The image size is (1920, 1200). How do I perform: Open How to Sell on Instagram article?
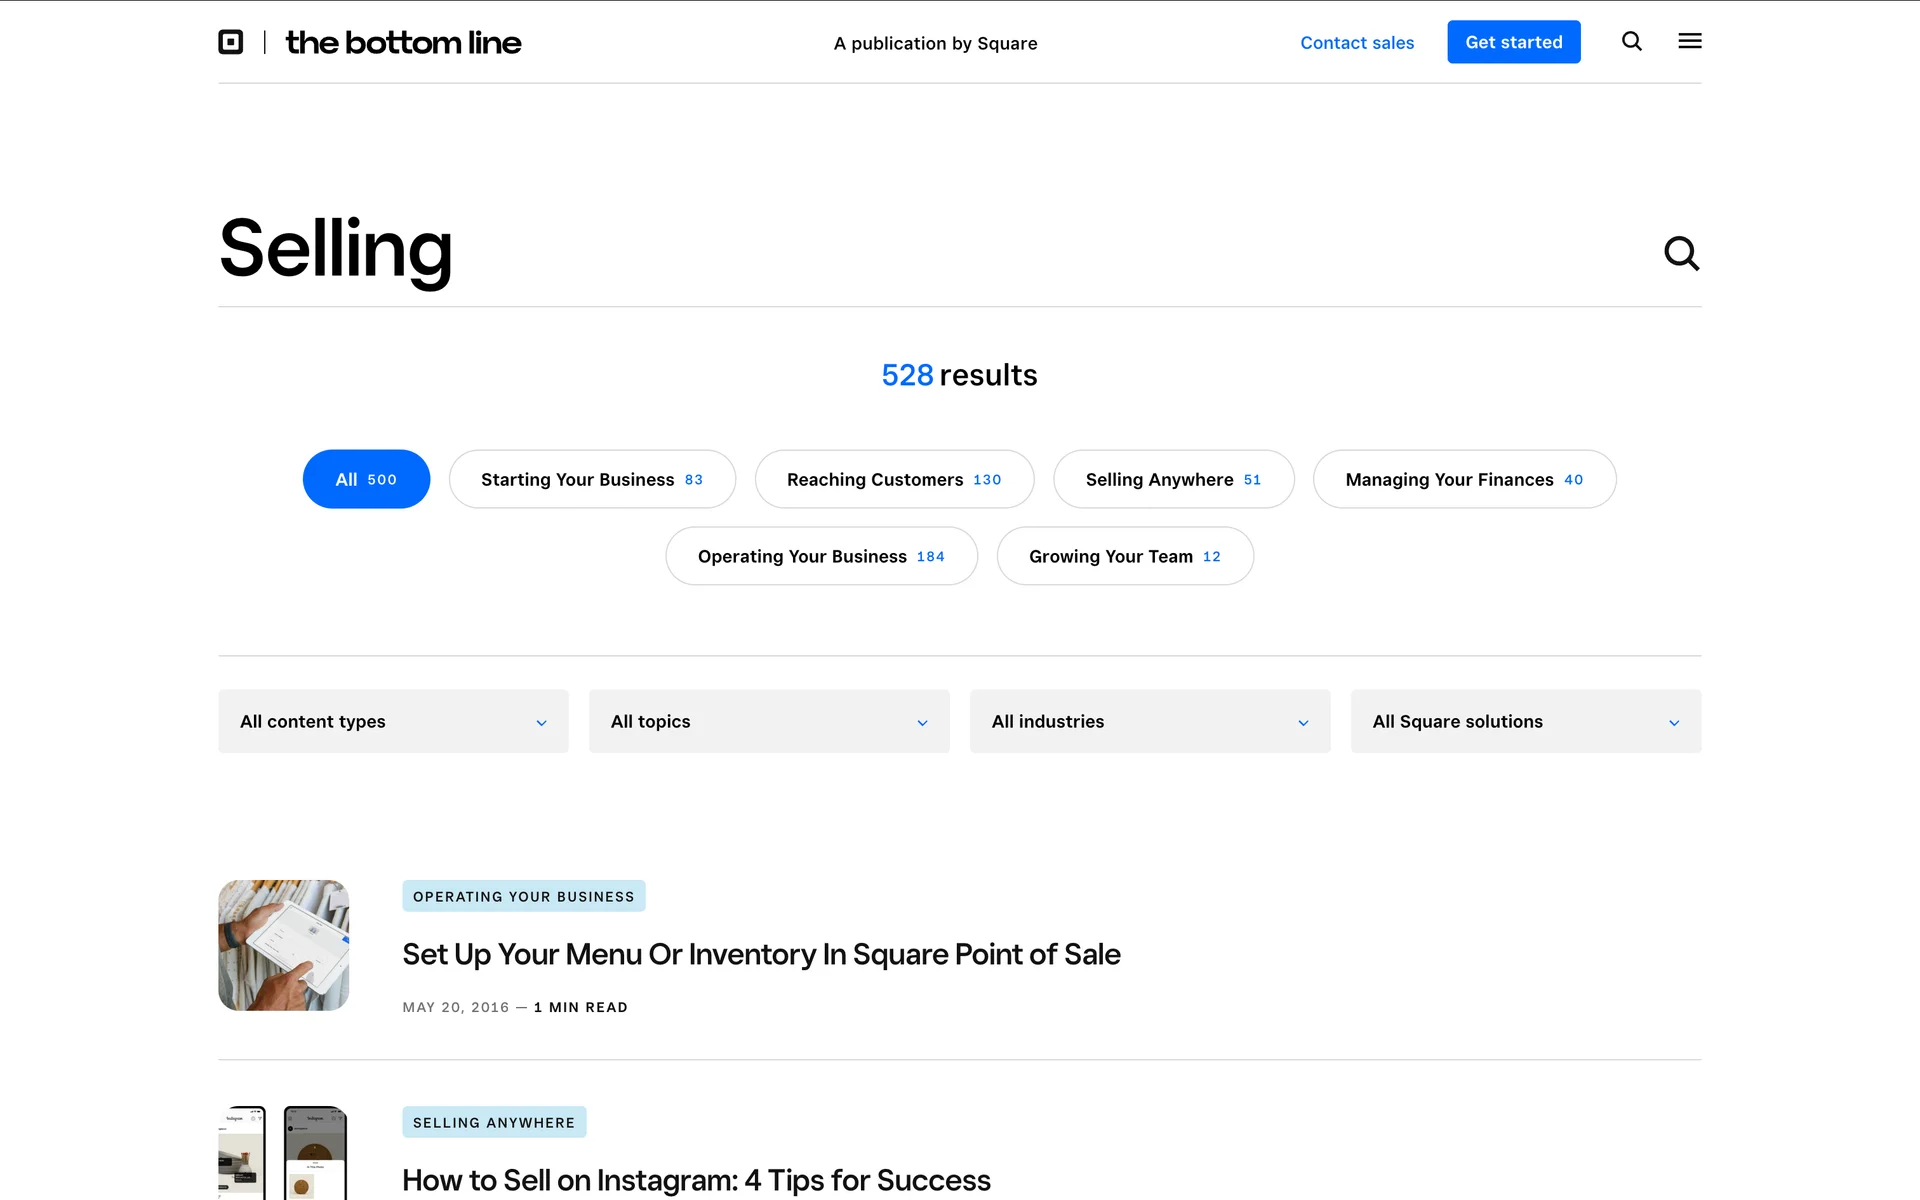(x=696, y=1180)
